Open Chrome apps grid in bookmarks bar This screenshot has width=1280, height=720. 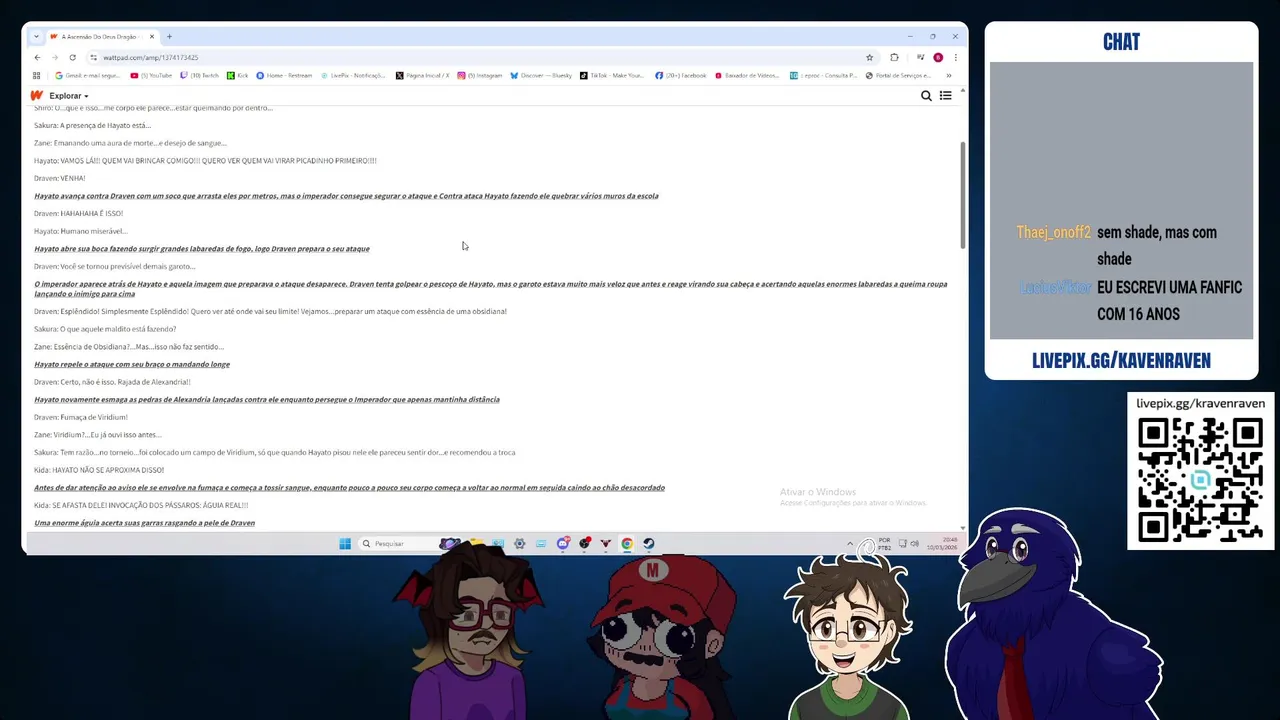[x=37, y=75]
